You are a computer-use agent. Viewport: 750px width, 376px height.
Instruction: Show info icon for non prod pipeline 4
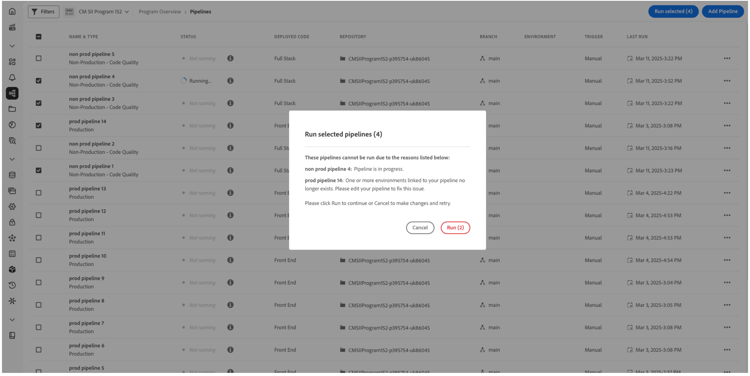[x=230, y=81]
